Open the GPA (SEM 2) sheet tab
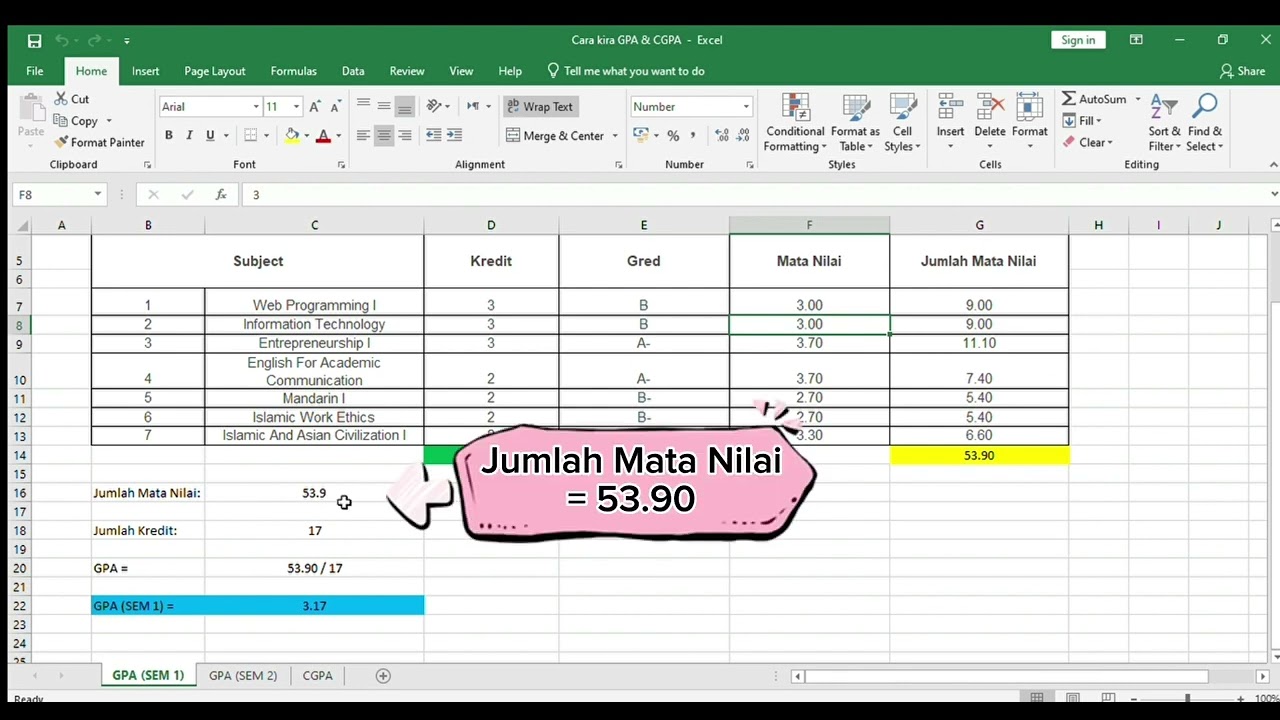Viewport: 1280px width, 720px height. [x=243, y=676]
